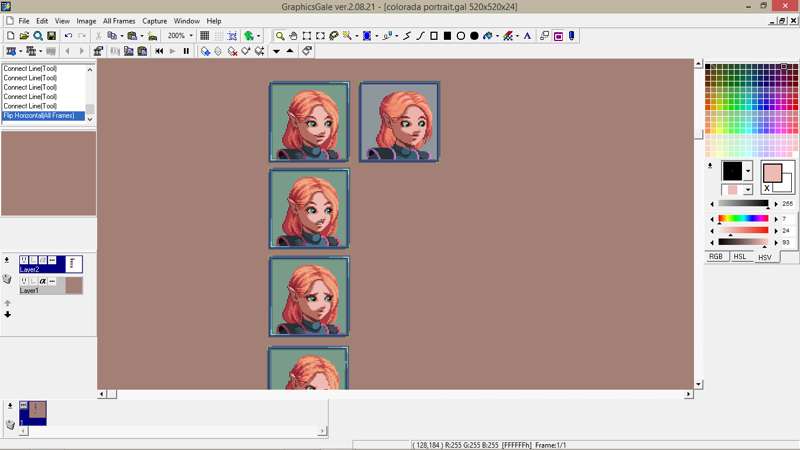Select the Flood Fill bucket tool

click(x=488, y=36)
